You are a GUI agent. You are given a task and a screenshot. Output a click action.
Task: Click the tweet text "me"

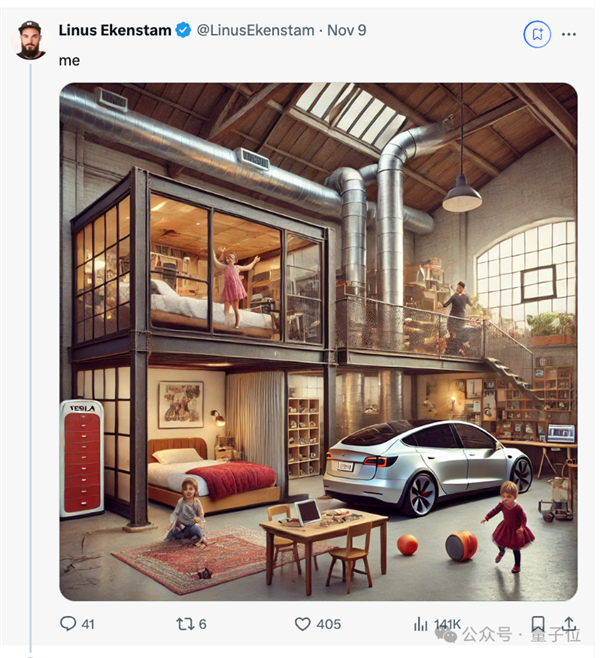(69, 60)
